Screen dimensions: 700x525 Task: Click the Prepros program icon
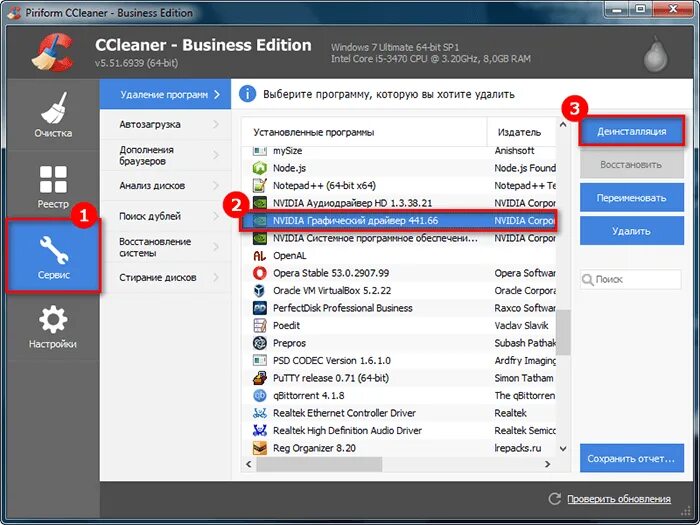coord(259,343)
